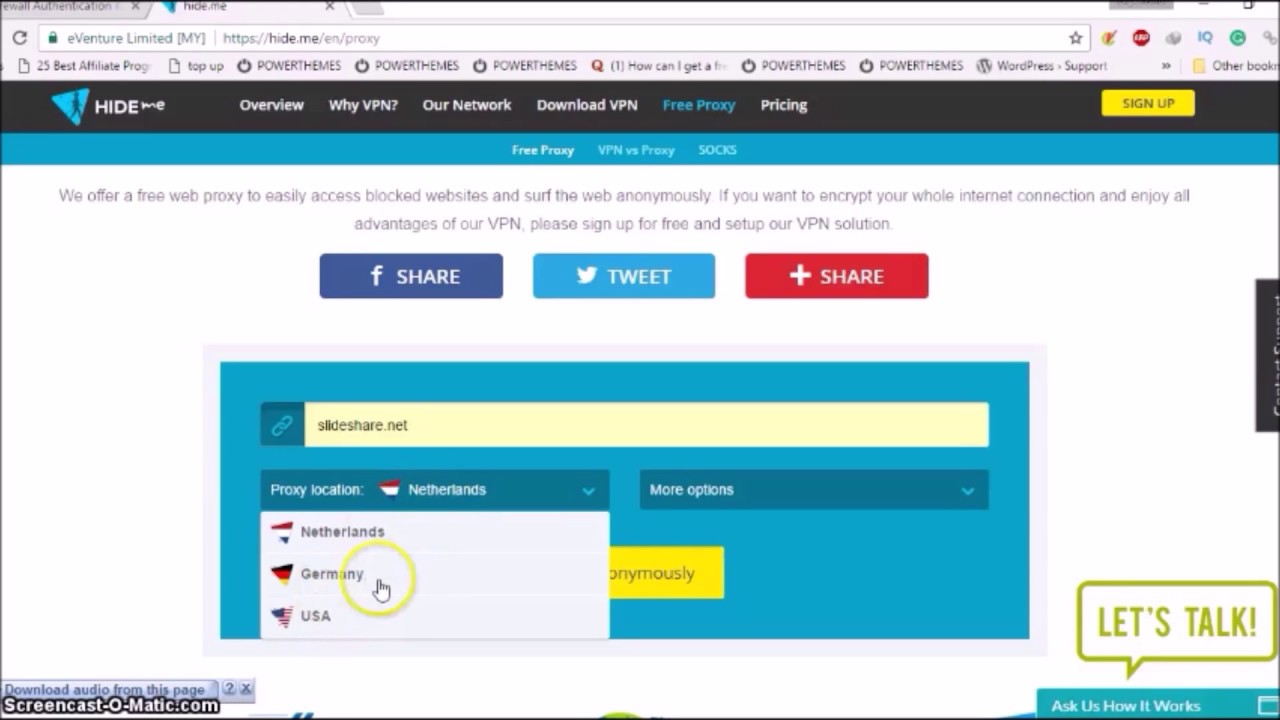Click Download audio from this page link
The image size is (1280, 720).
point(104,689)
